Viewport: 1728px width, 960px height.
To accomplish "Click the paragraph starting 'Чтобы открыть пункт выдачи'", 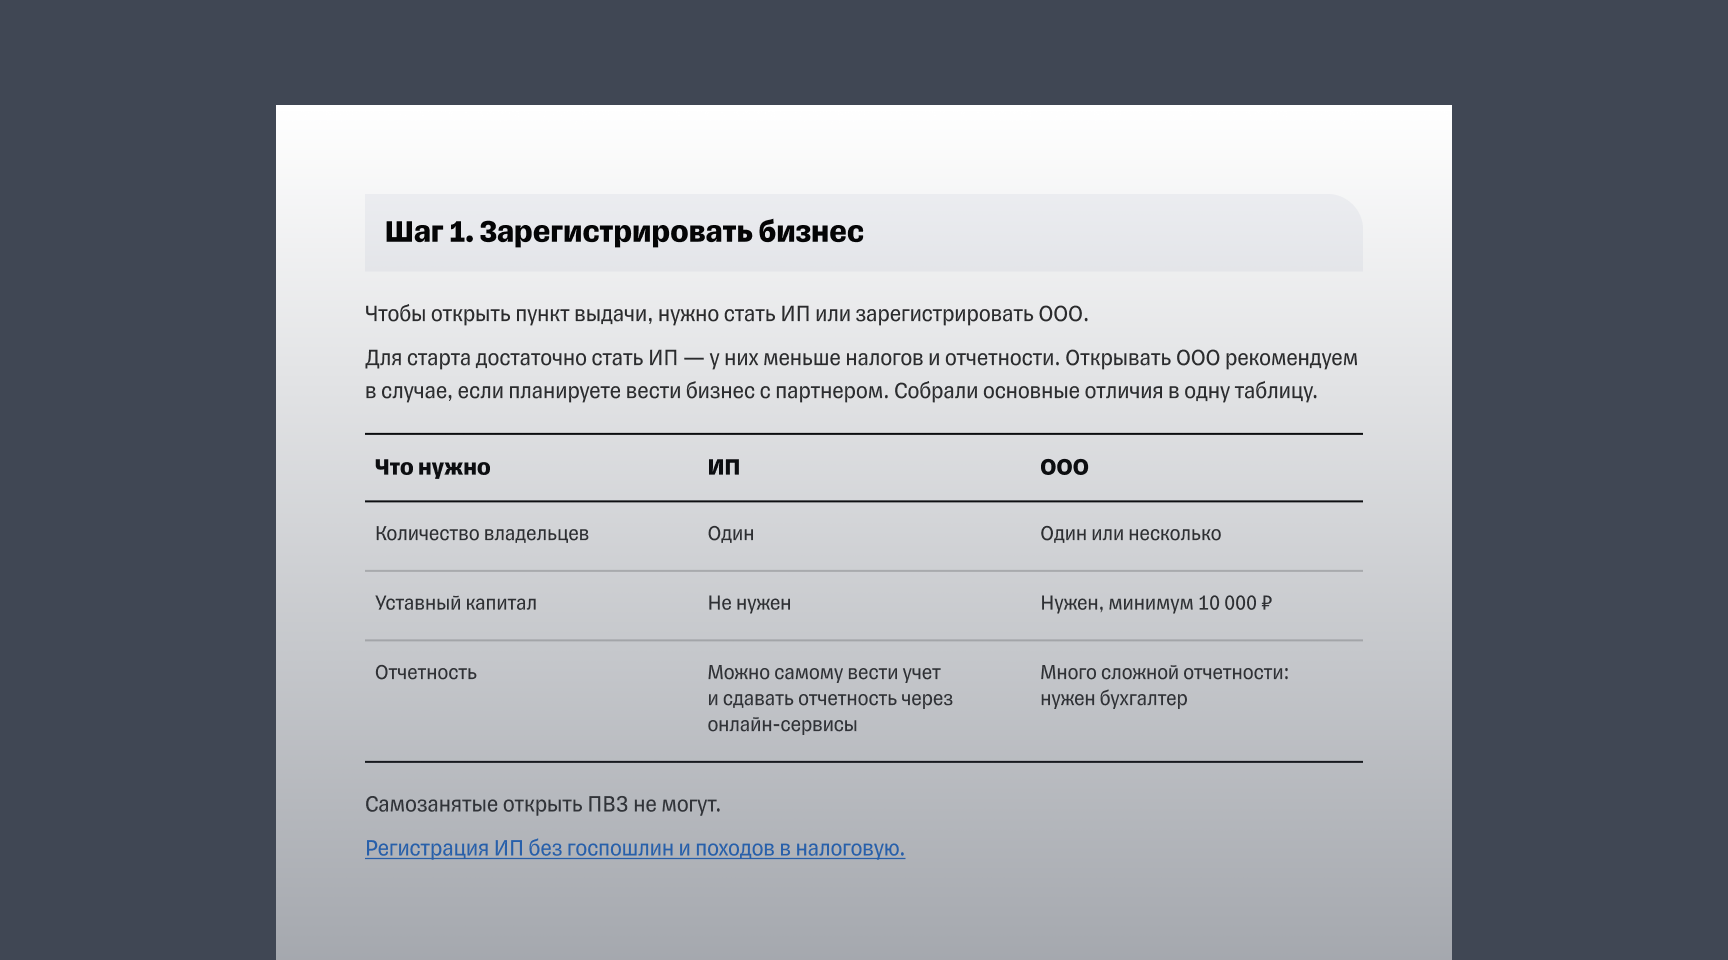I will pyautogui.click(x=727, y=314).
